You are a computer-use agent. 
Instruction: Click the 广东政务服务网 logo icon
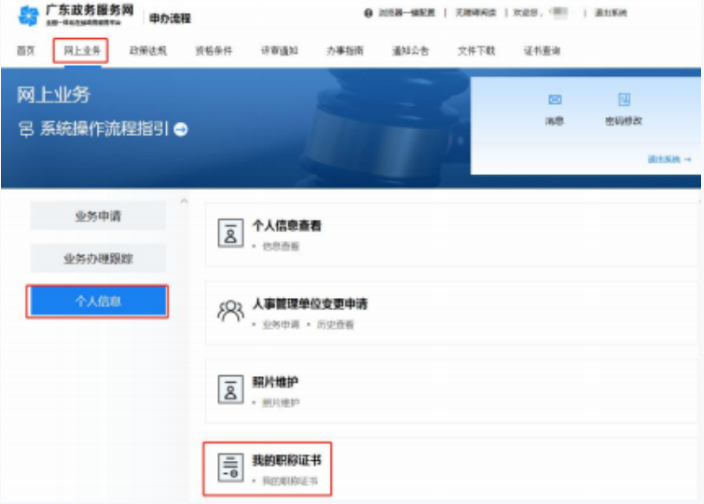[x=28, y=16]
